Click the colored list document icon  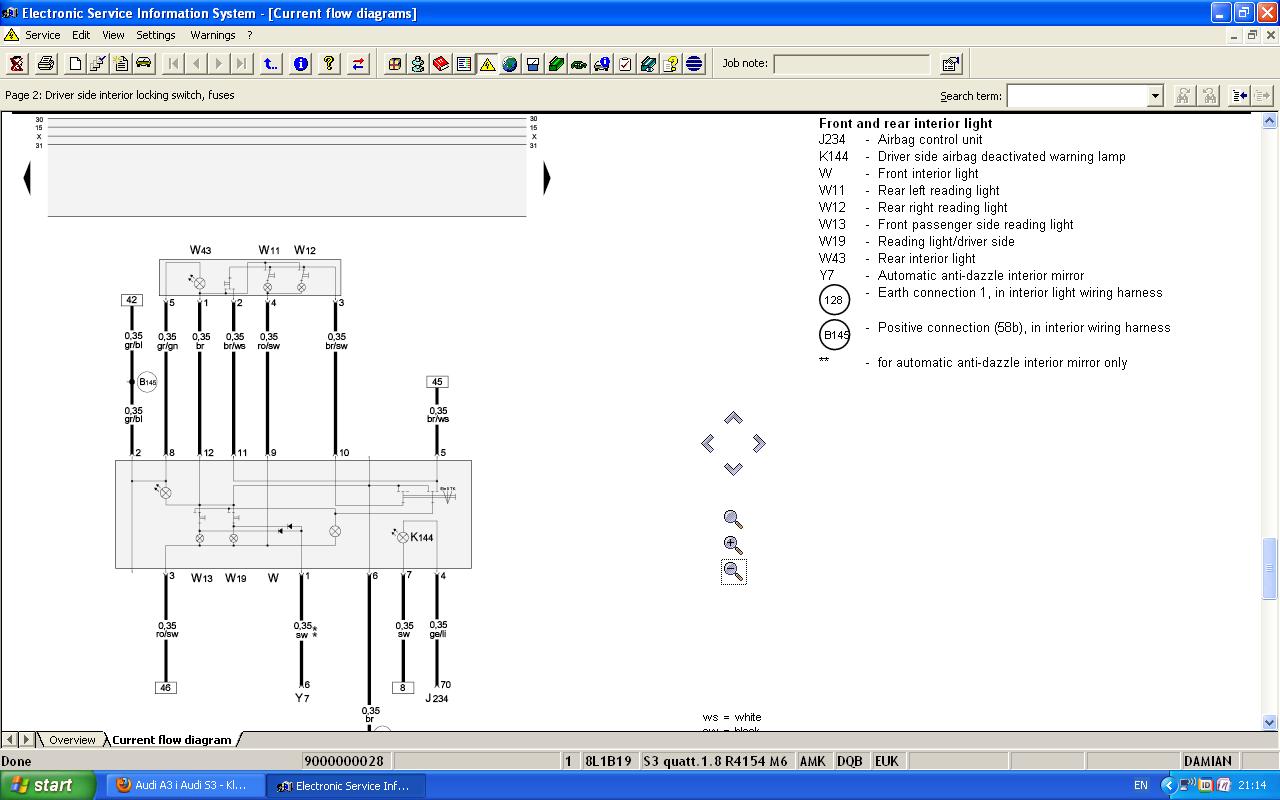click(464, 64)
